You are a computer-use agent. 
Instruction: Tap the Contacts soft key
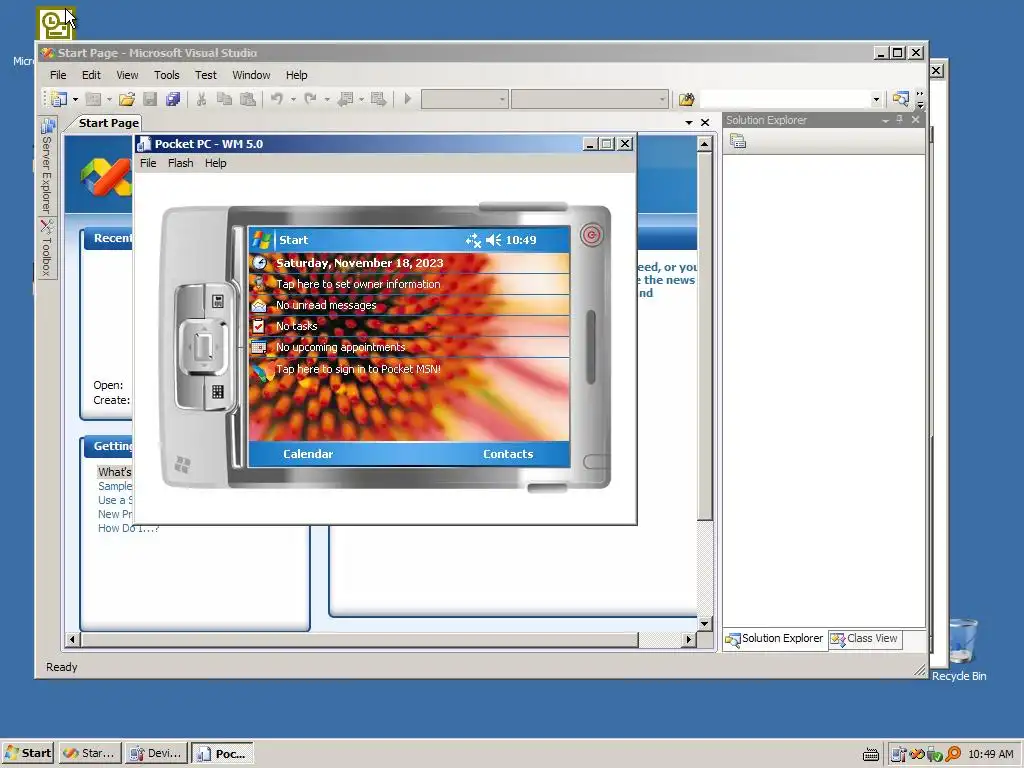point(508,454)
